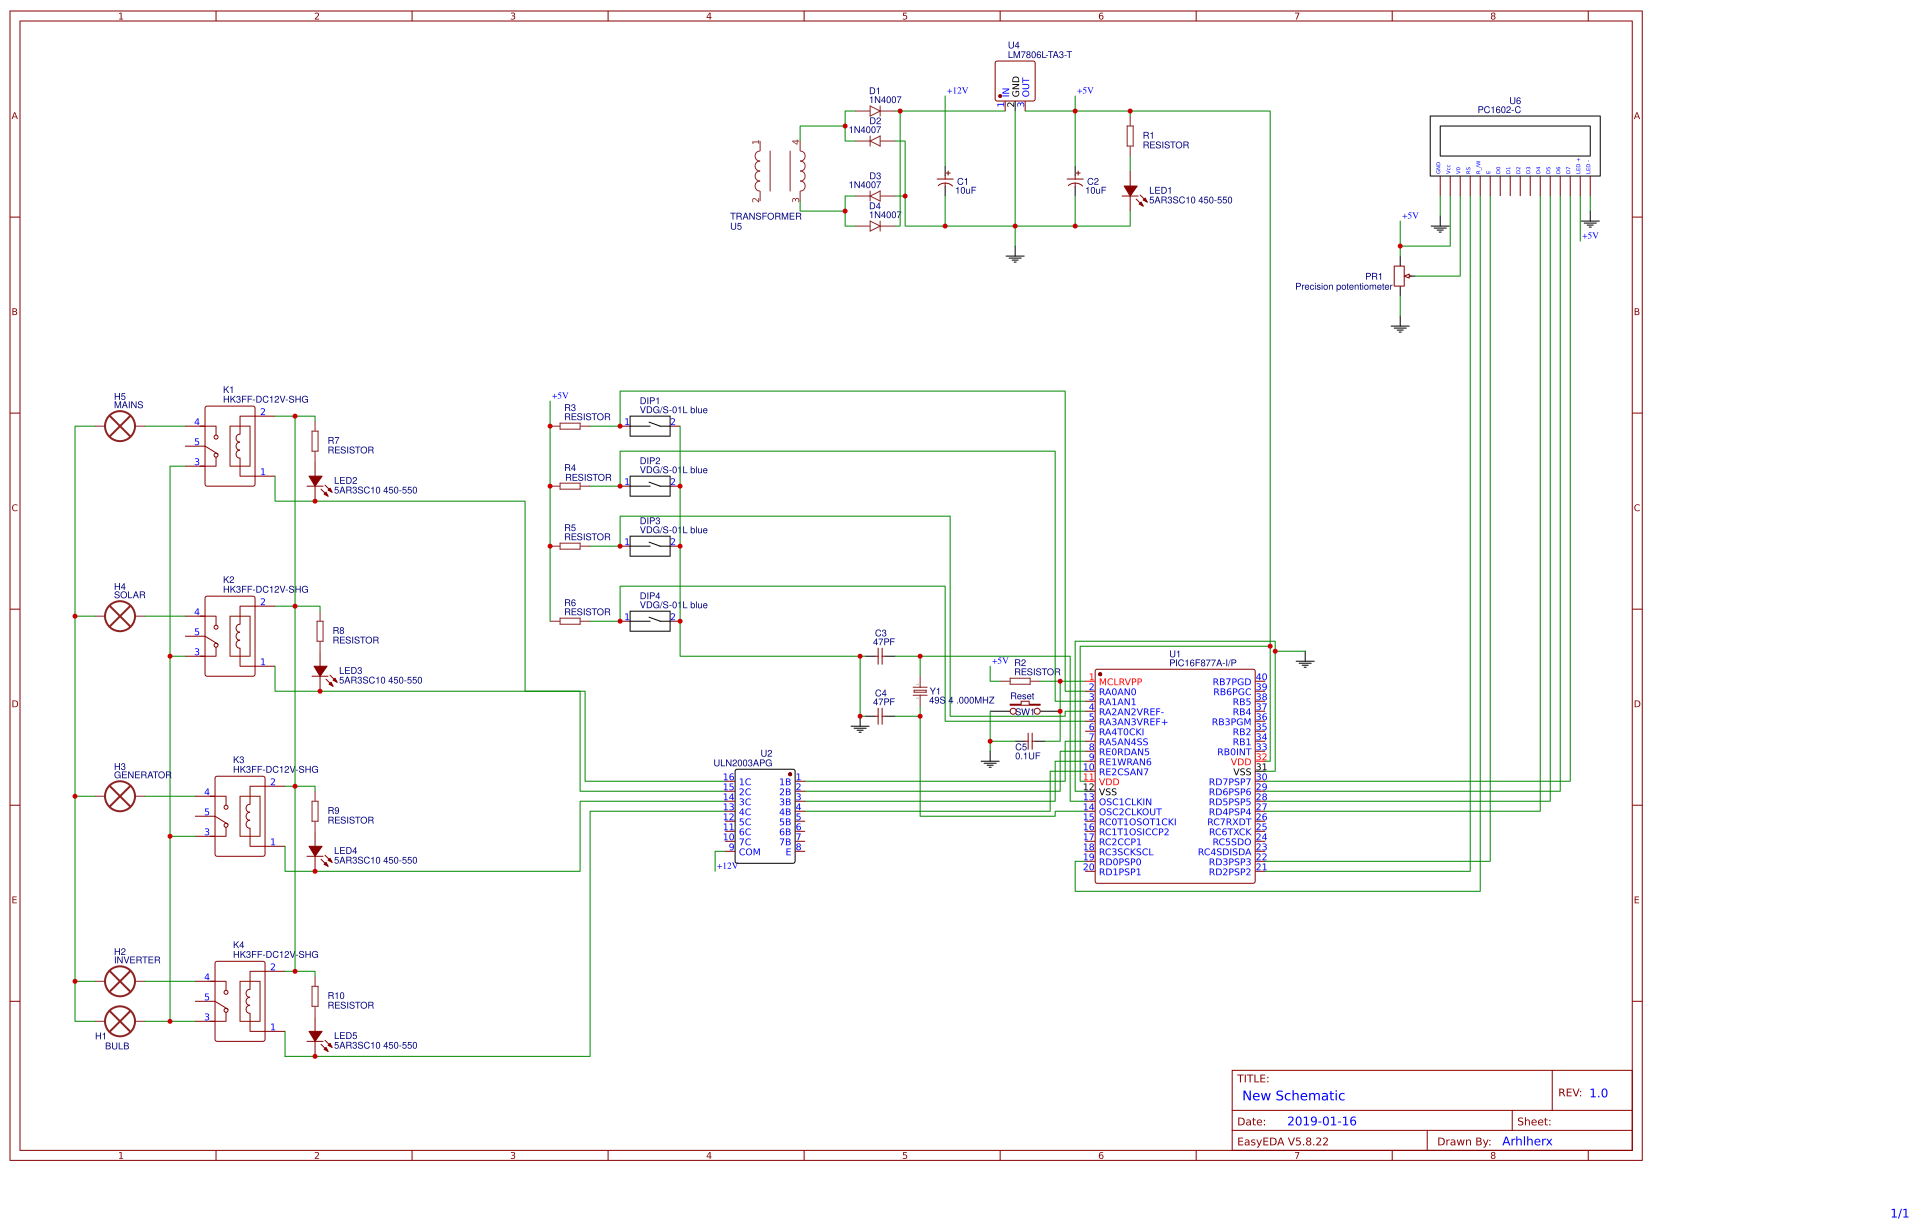Toggle DIP3 VDG/S-01L blue switch
Viewport: 1921px width, 1230px height.
(x=648, y=545)
